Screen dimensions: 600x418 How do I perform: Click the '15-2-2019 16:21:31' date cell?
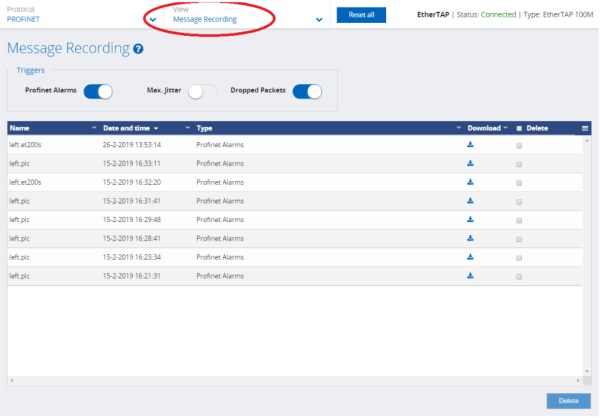click(132, 276)
